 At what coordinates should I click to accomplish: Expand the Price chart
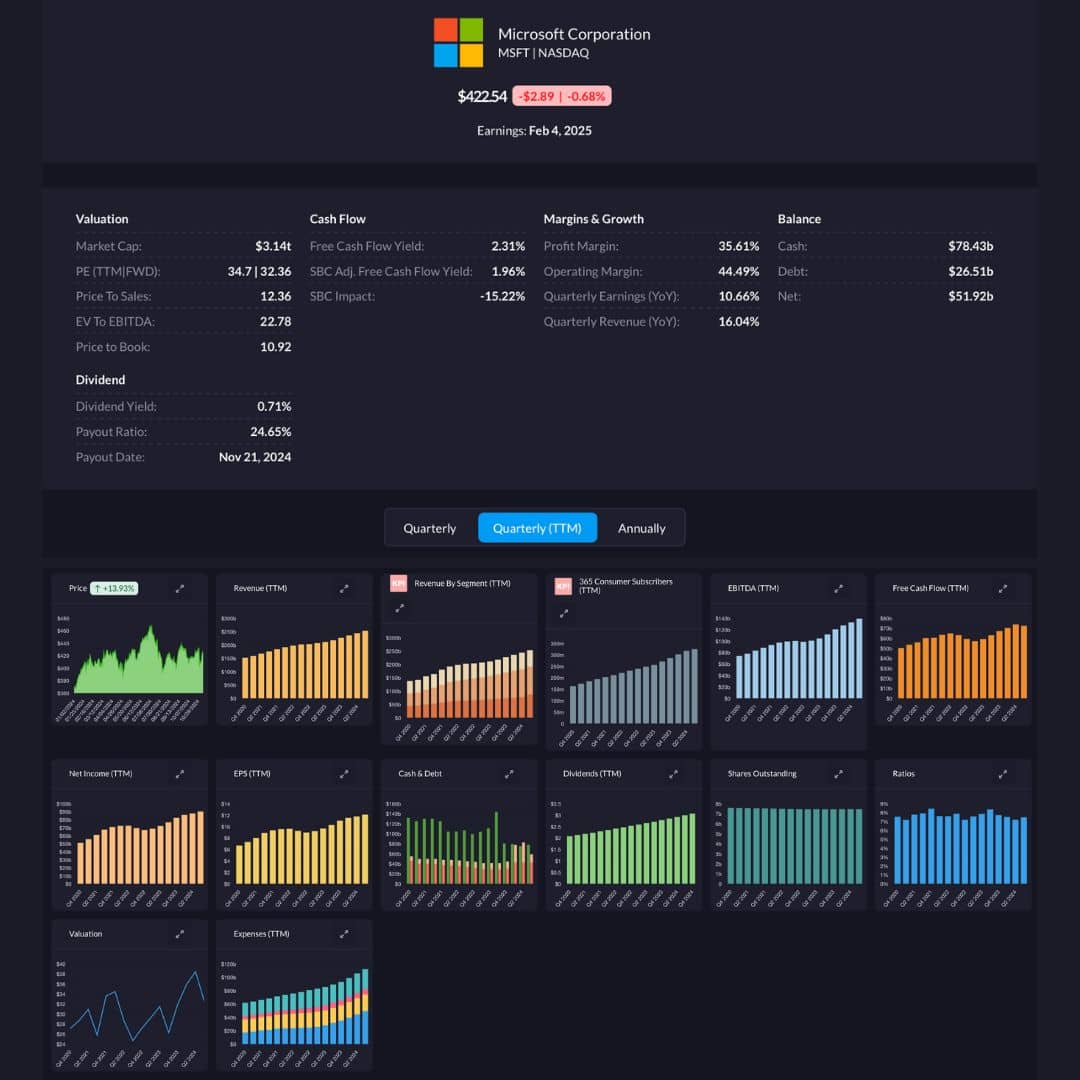180,589
